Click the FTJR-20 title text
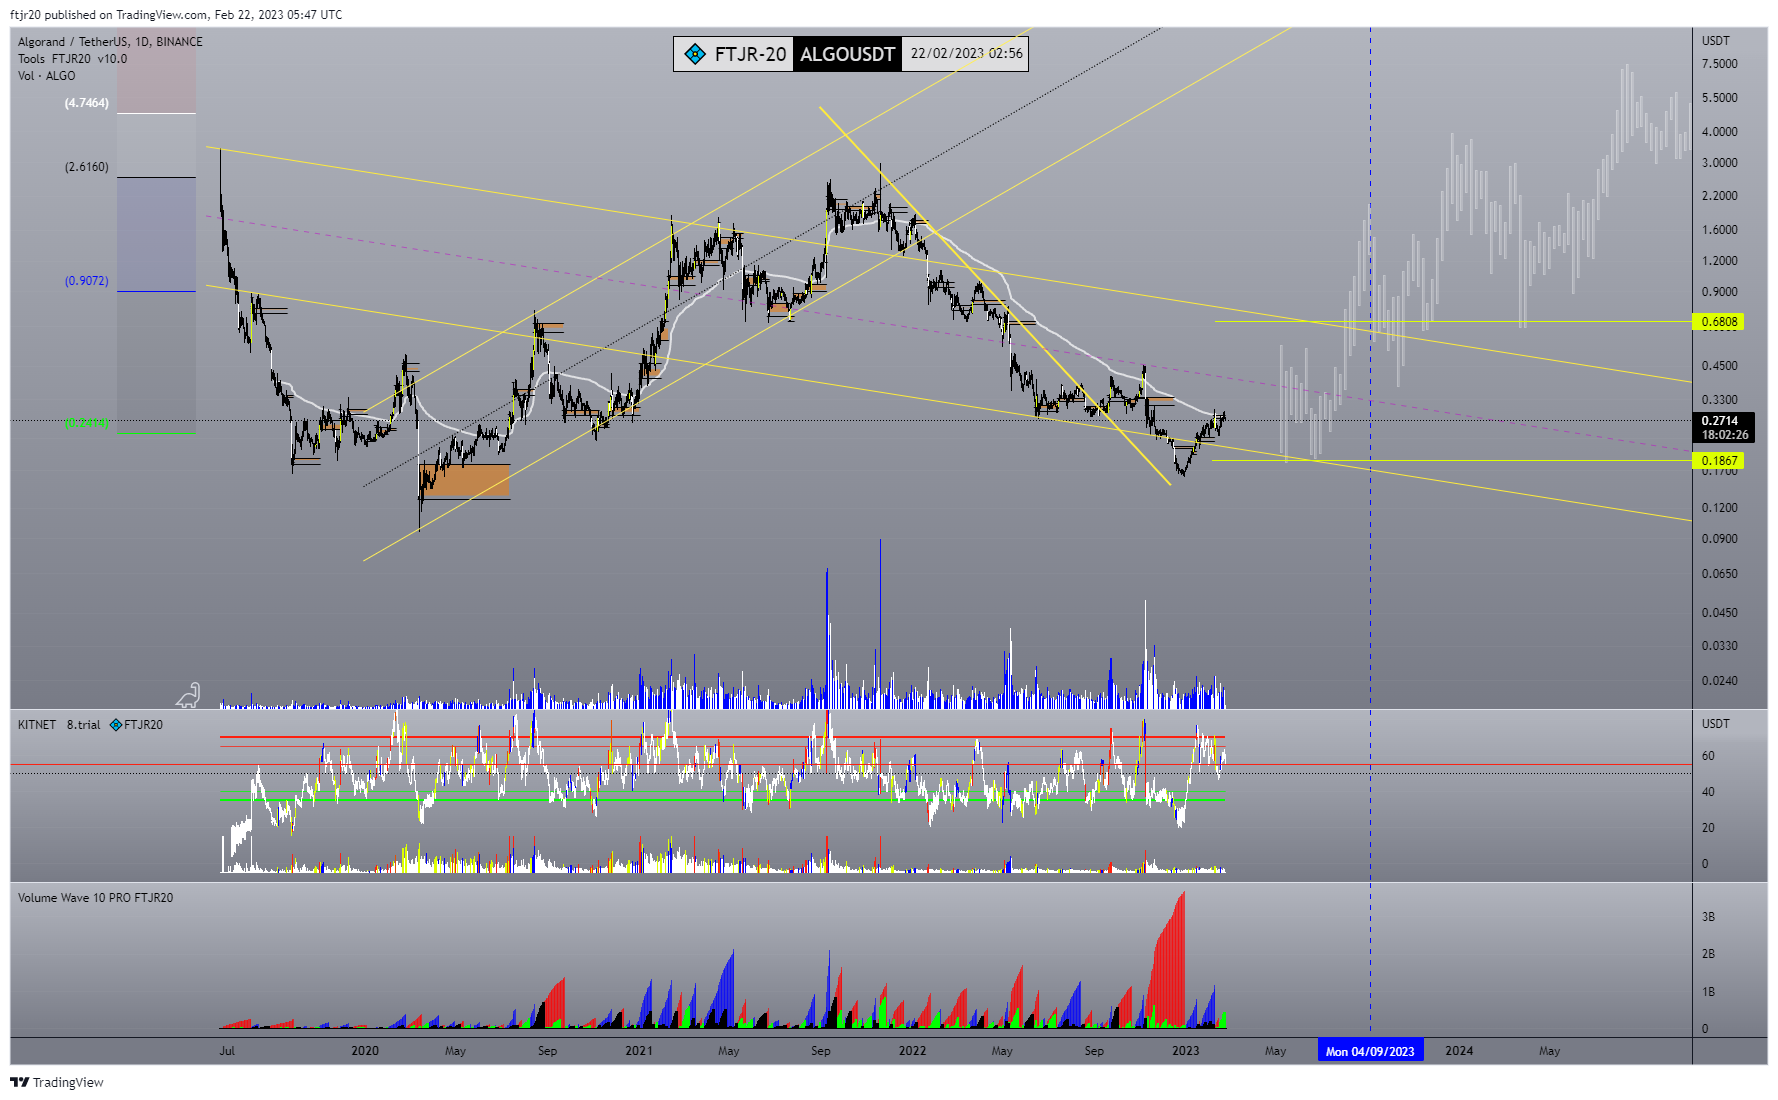This screenshot has width=1778, height=1100. pyautogui.click(x=750, y=54)
